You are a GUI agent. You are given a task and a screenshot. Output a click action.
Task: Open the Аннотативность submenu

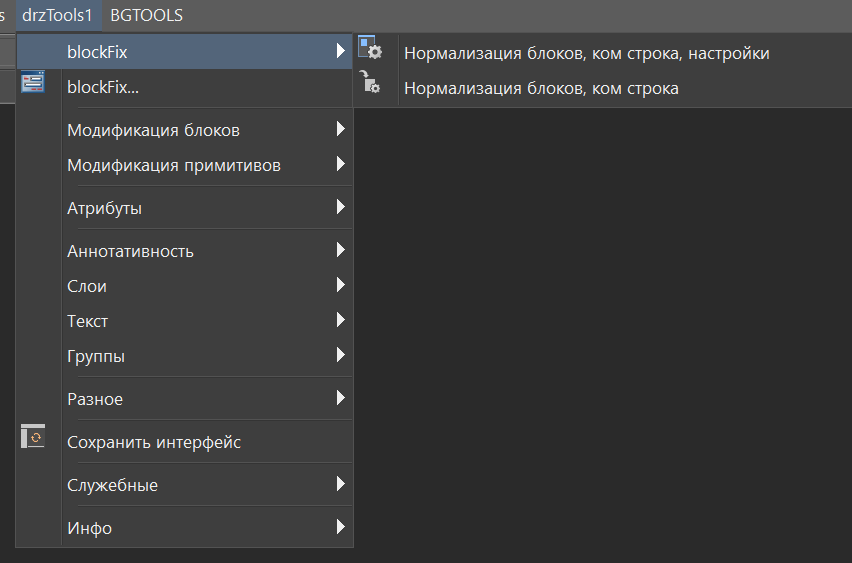click(x=185, y=251)
